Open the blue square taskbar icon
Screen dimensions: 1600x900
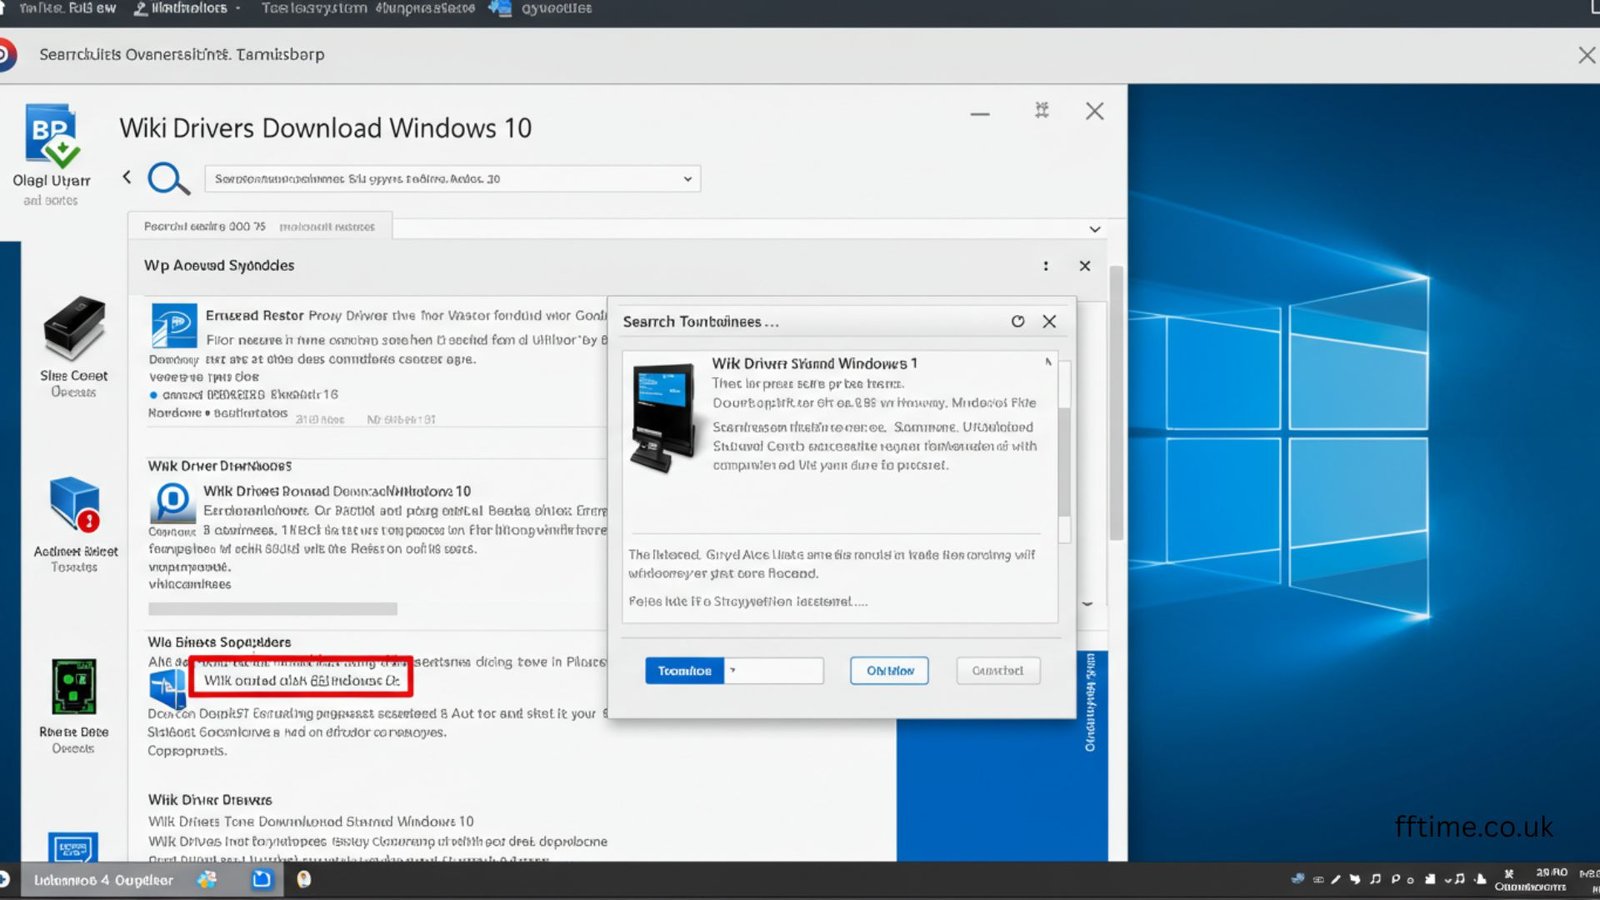(262, 879)
